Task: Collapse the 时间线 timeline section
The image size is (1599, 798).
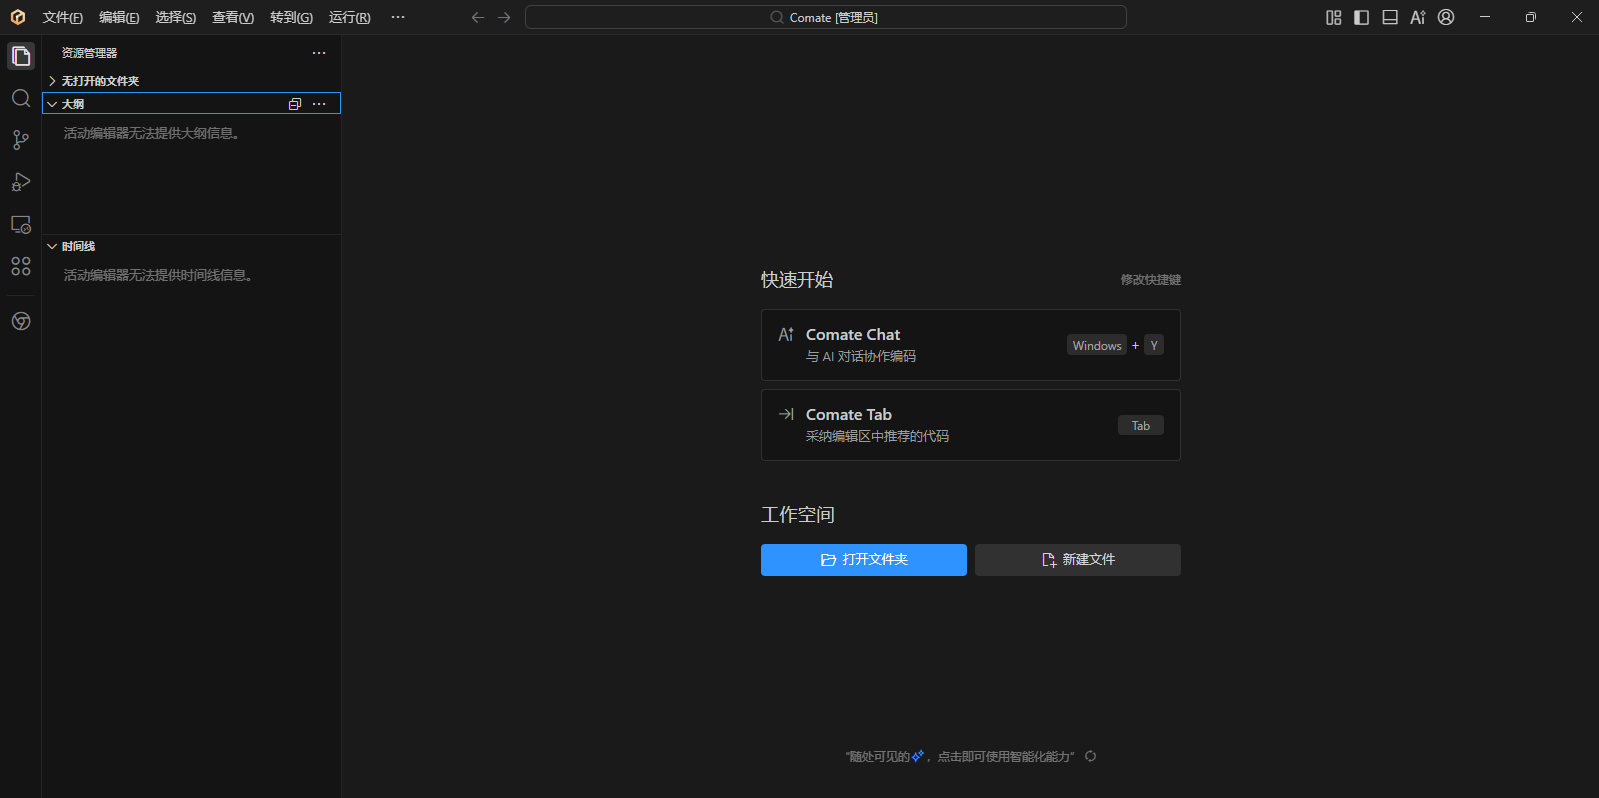Action: [78, 246]
